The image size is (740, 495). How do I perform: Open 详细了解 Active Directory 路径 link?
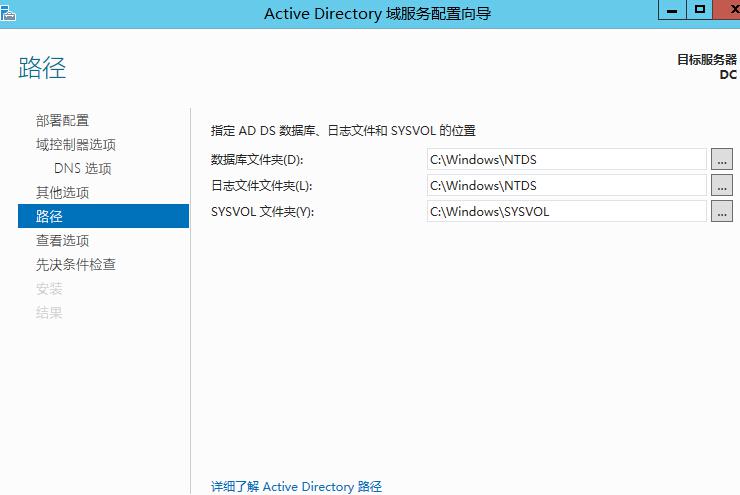[296, 487]
